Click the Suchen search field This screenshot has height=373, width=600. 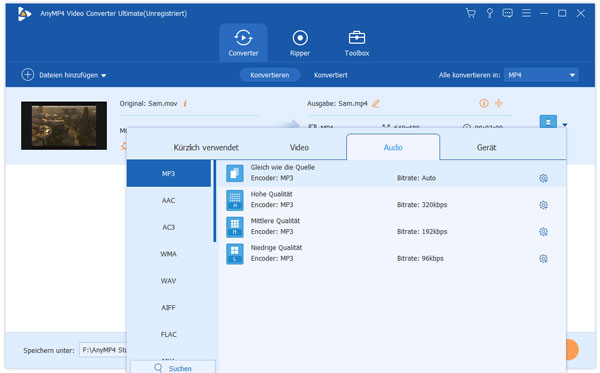pos(173,368)
